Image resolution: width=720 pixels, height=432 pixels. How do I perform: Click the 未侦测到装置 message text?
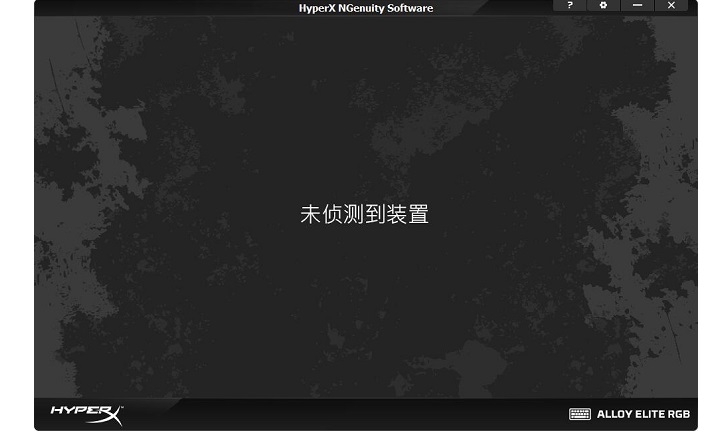365,214
